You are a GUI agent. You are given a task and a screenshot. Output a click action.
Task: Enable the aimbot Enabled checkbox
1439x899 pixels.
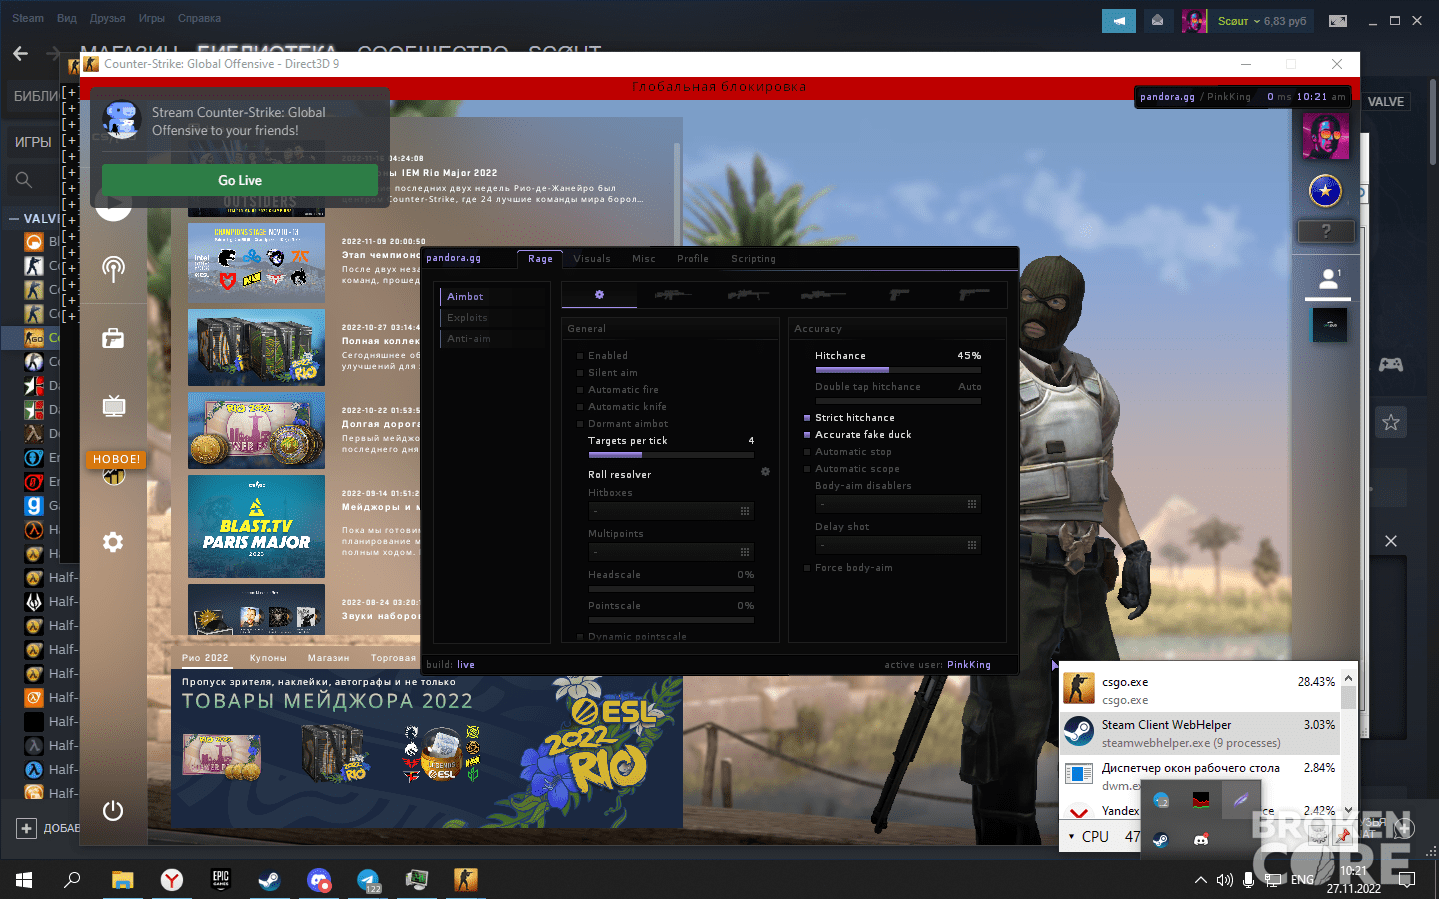click(580, 356)
